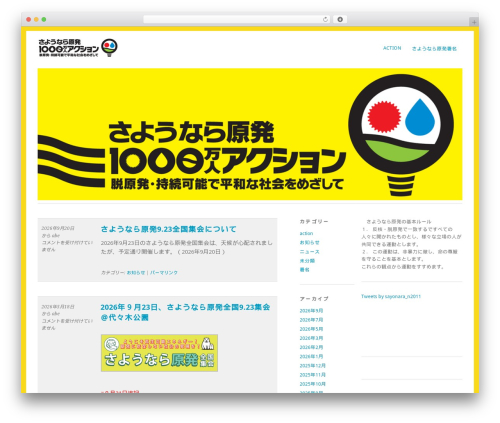The width and height of the screenshot is (500, 423).
Task: Open the さようなら原発署名 menu item
Action: [x=434, y=49]
